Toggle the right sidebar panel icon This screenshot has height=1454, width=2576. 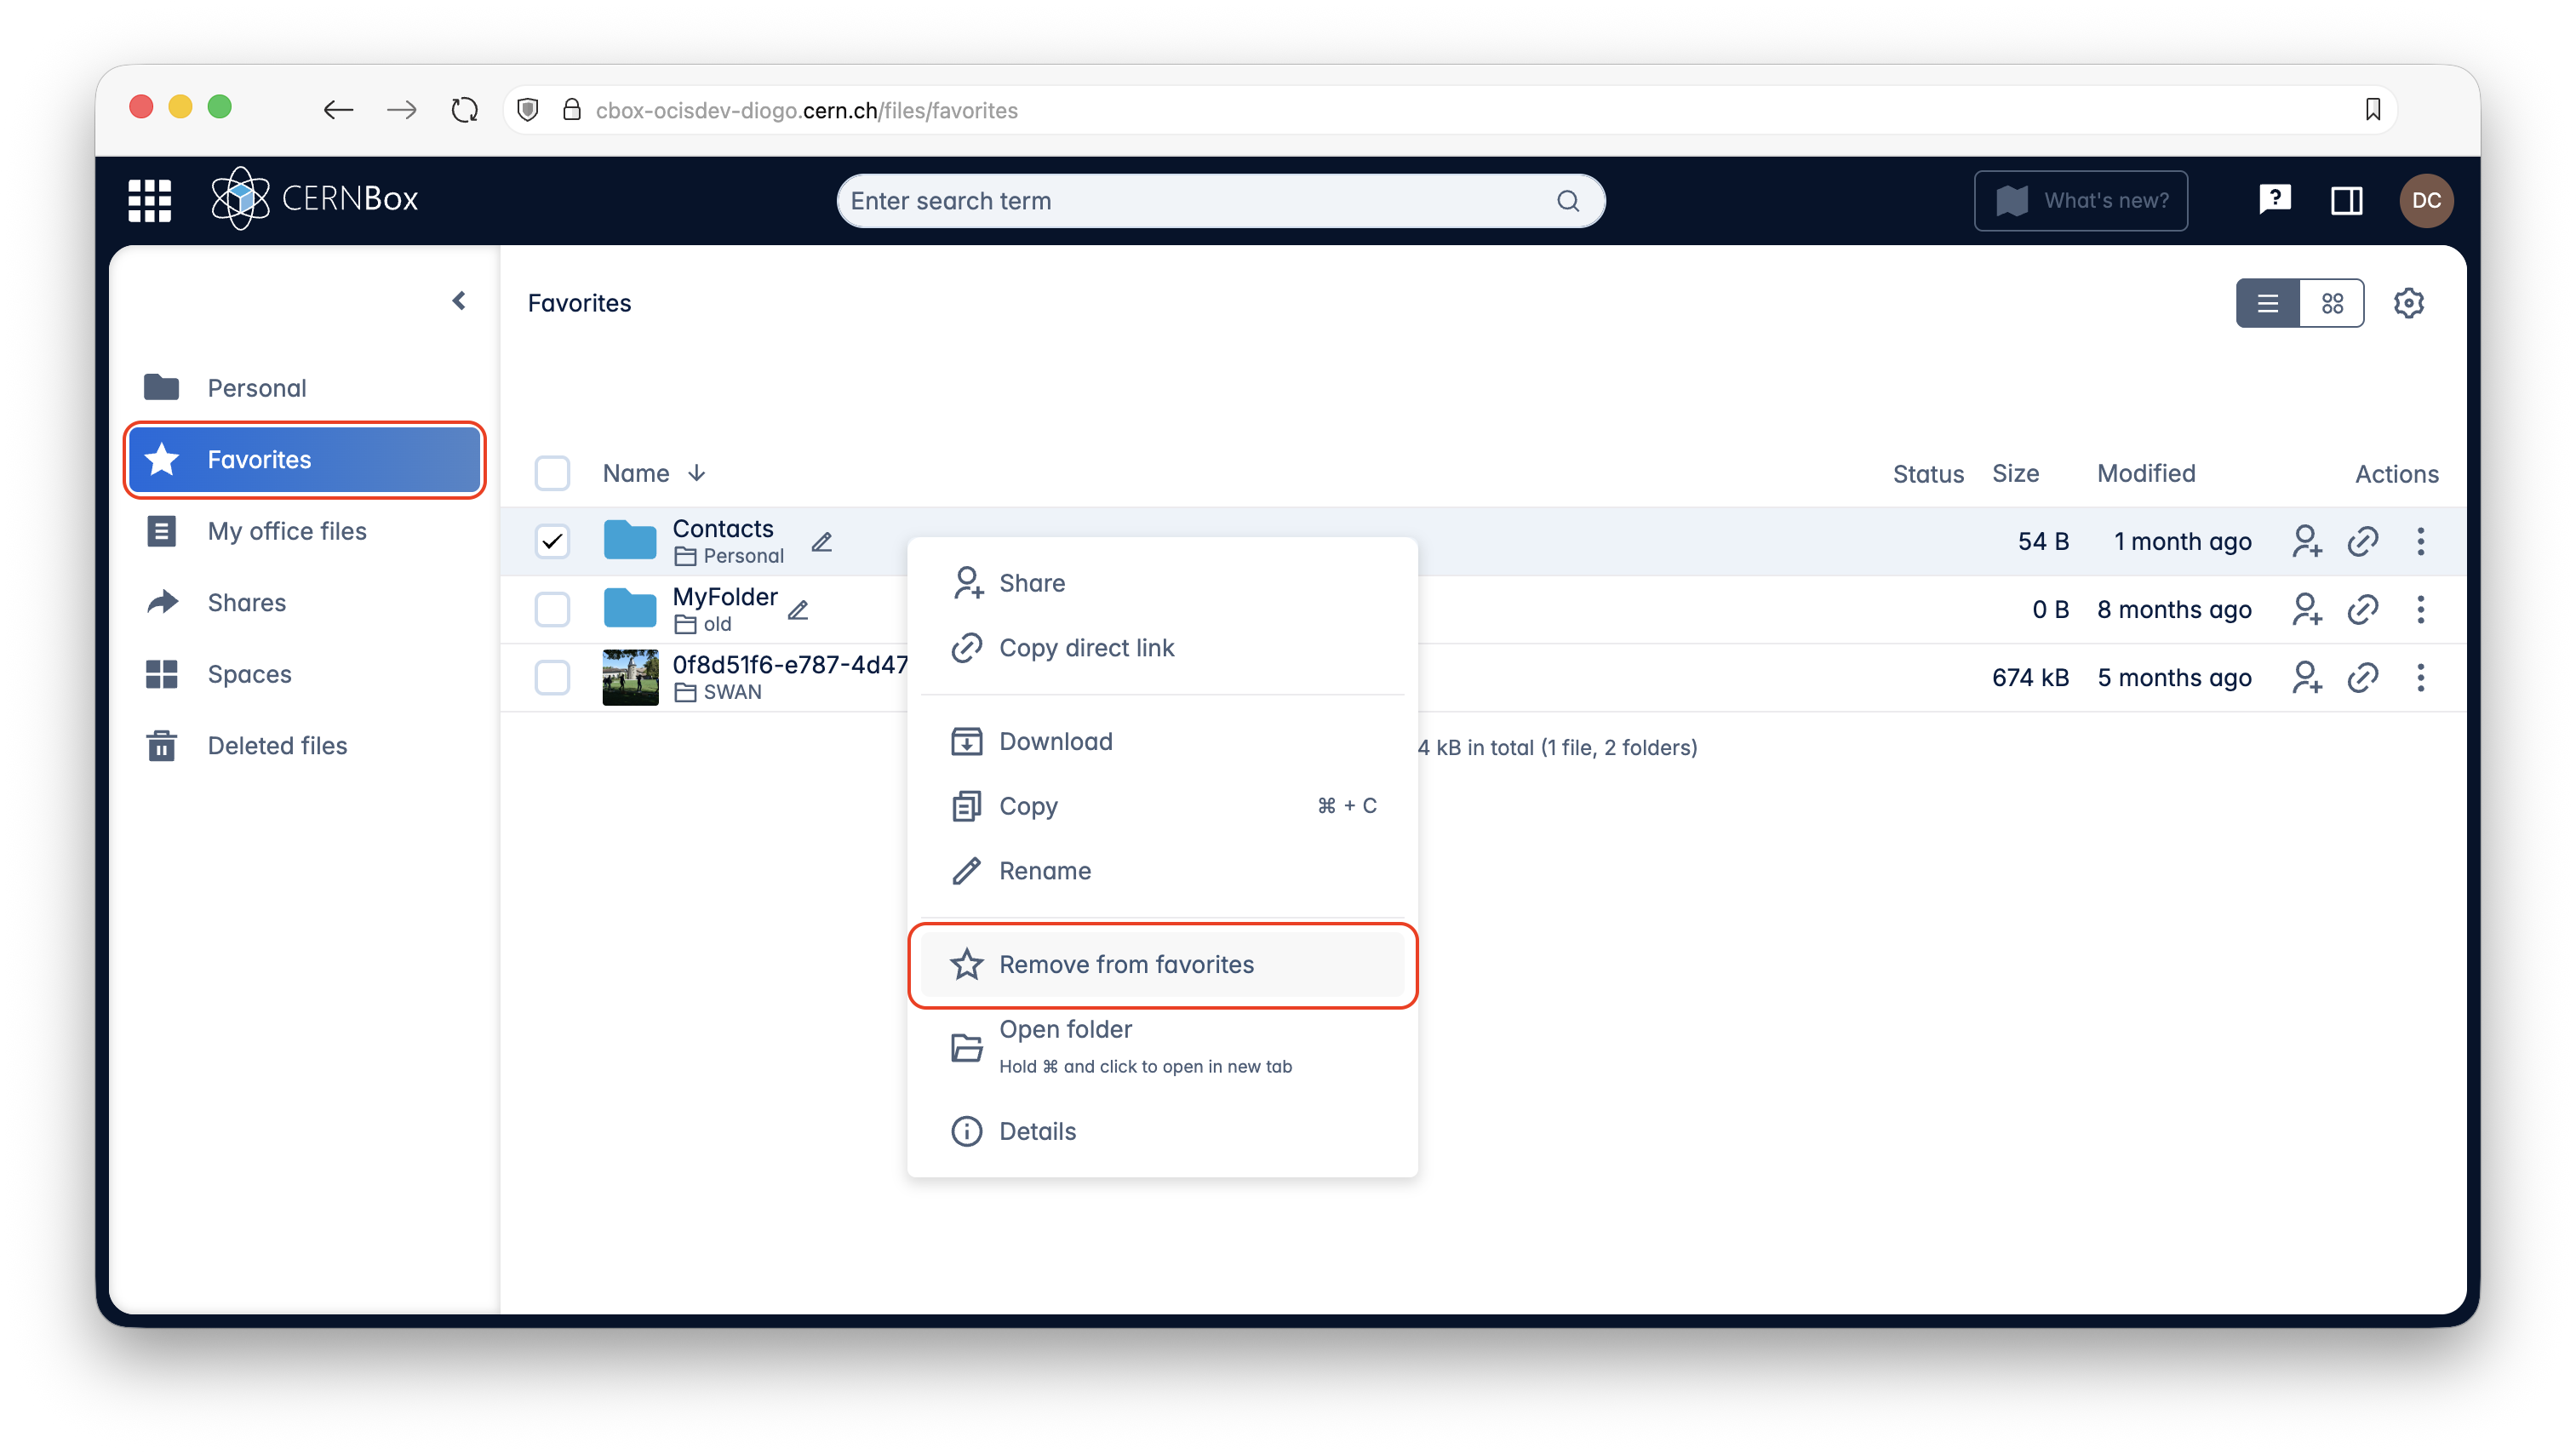point(2346,200)
